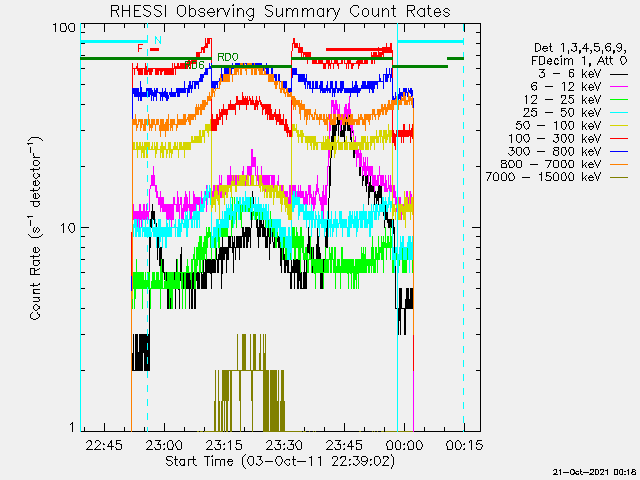The width and height of the screenshot is (640, 480).
Task: Click the '22:45' x-axis tick label
Action: point(104,445)
